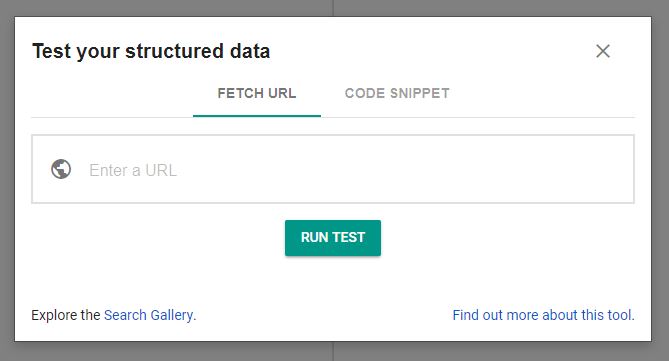The width and height of the screenshot is (669, 361).
Task: Click the globe icon in the URL field
Action: point(61,169)
